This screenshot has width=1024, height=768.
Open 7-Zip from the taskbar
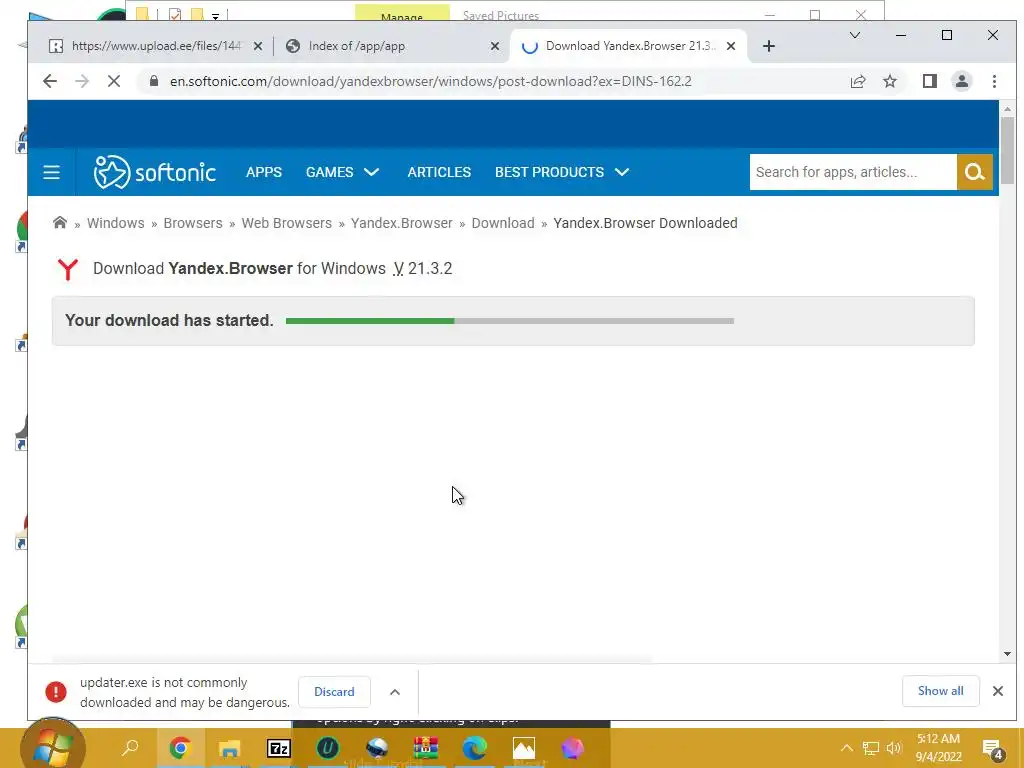tap(279, 748)
